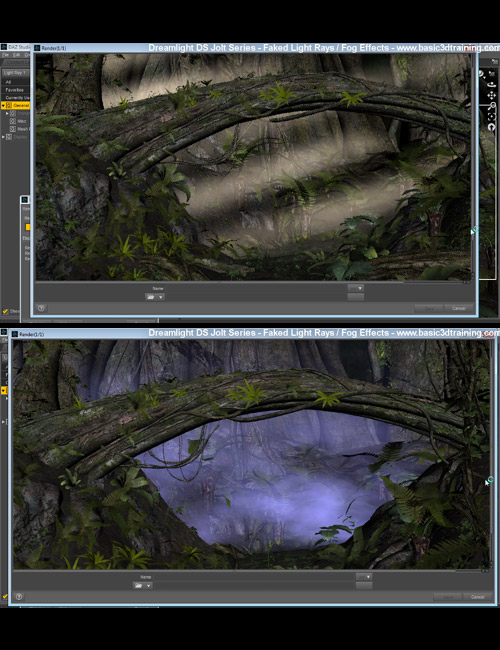Screen dimensions: 500x650
Task: Collapse the highlighted General group
Action: click(3, 106)
